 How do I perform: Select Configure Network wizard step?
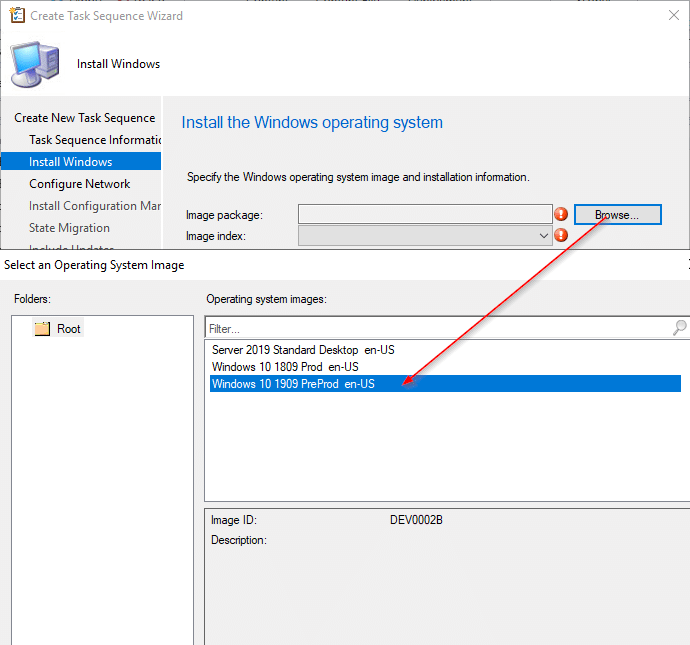pos(80,184)
